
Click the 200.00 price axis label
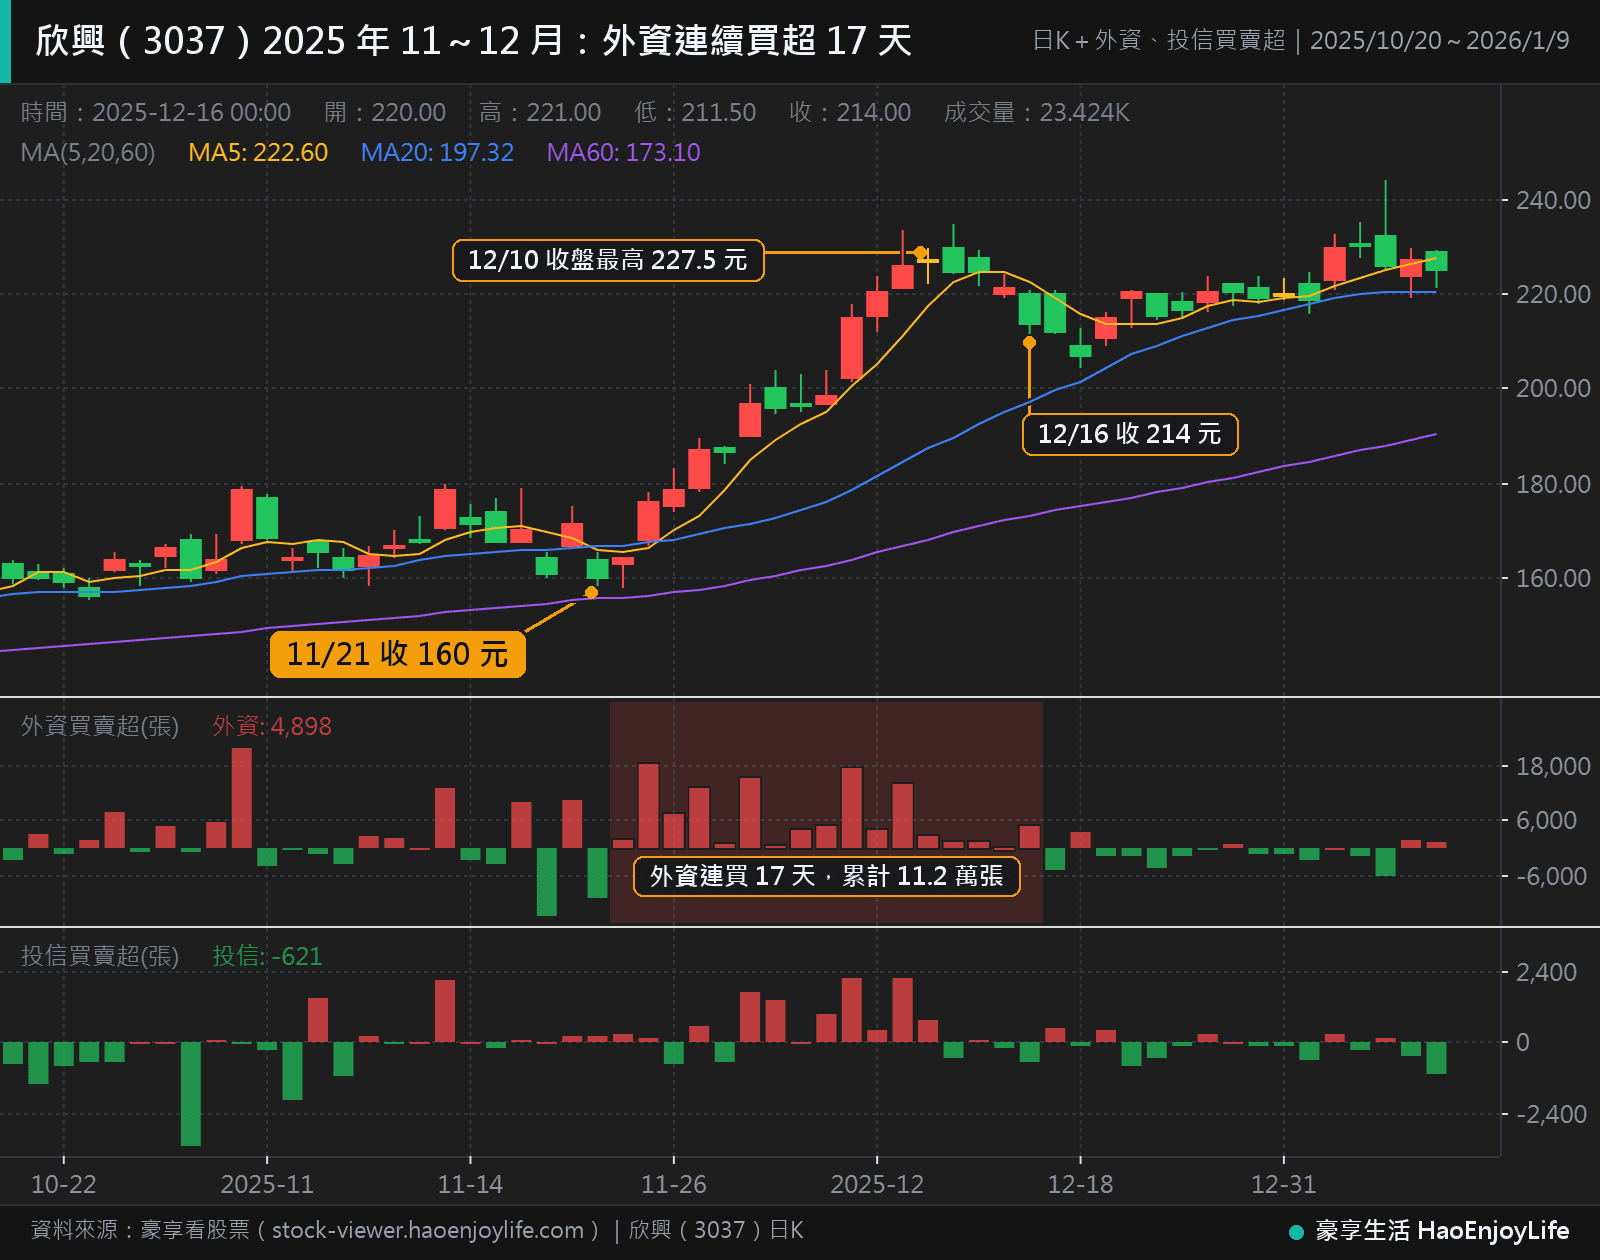click(1553, 388)
